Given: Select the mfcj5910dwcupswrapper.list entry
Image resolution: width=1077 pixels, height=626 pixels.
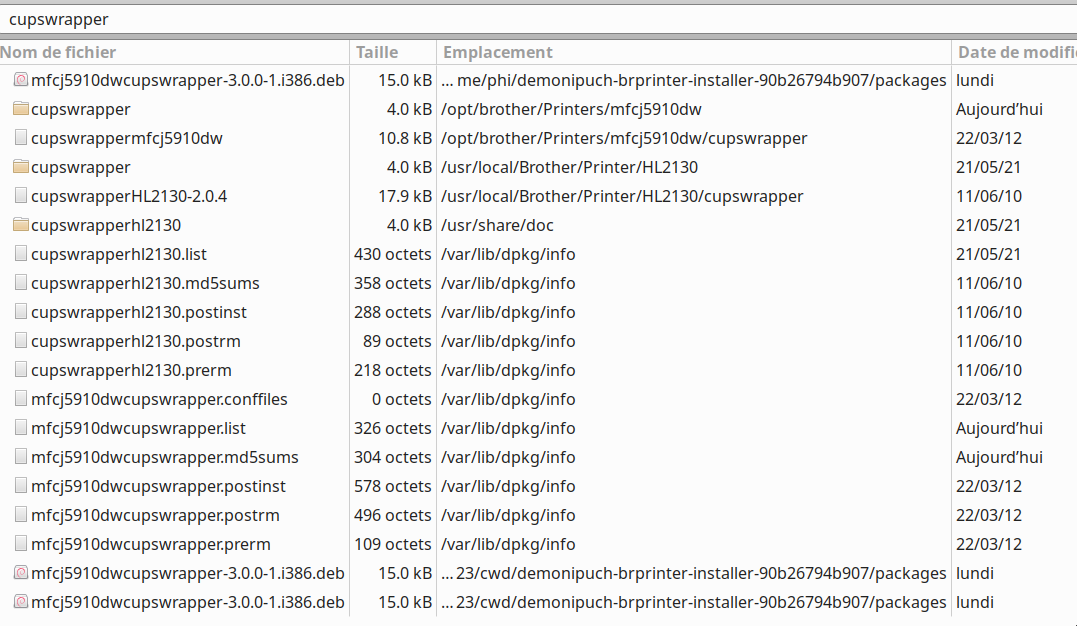Looking at the screenshot, I should 138,428.
